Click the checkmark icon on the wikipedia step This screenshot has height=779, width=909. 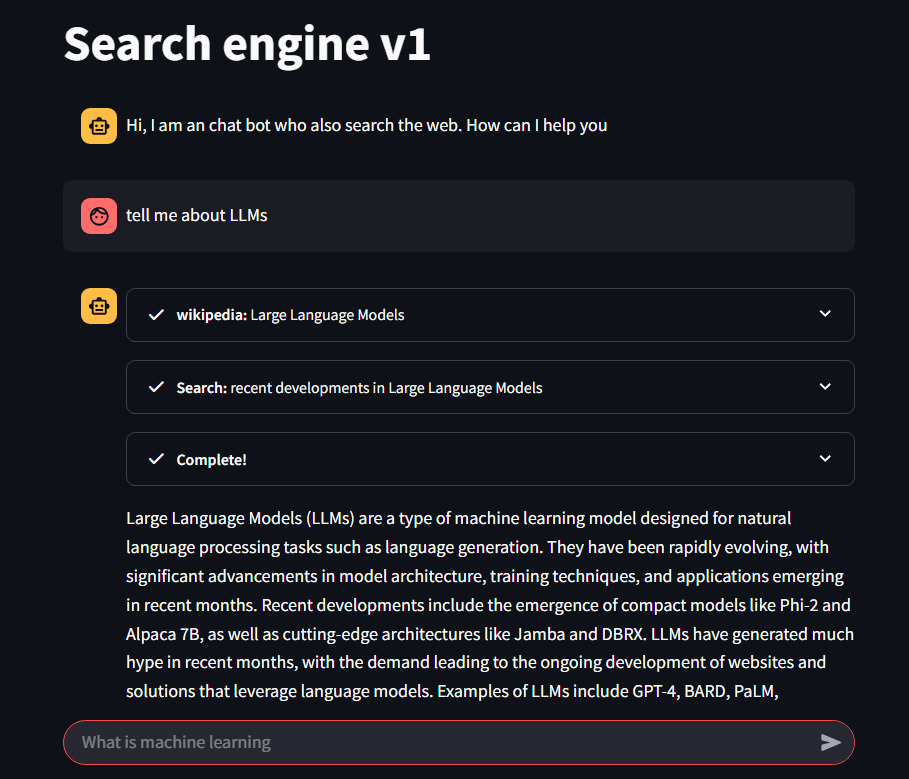[x=155, y=315]
